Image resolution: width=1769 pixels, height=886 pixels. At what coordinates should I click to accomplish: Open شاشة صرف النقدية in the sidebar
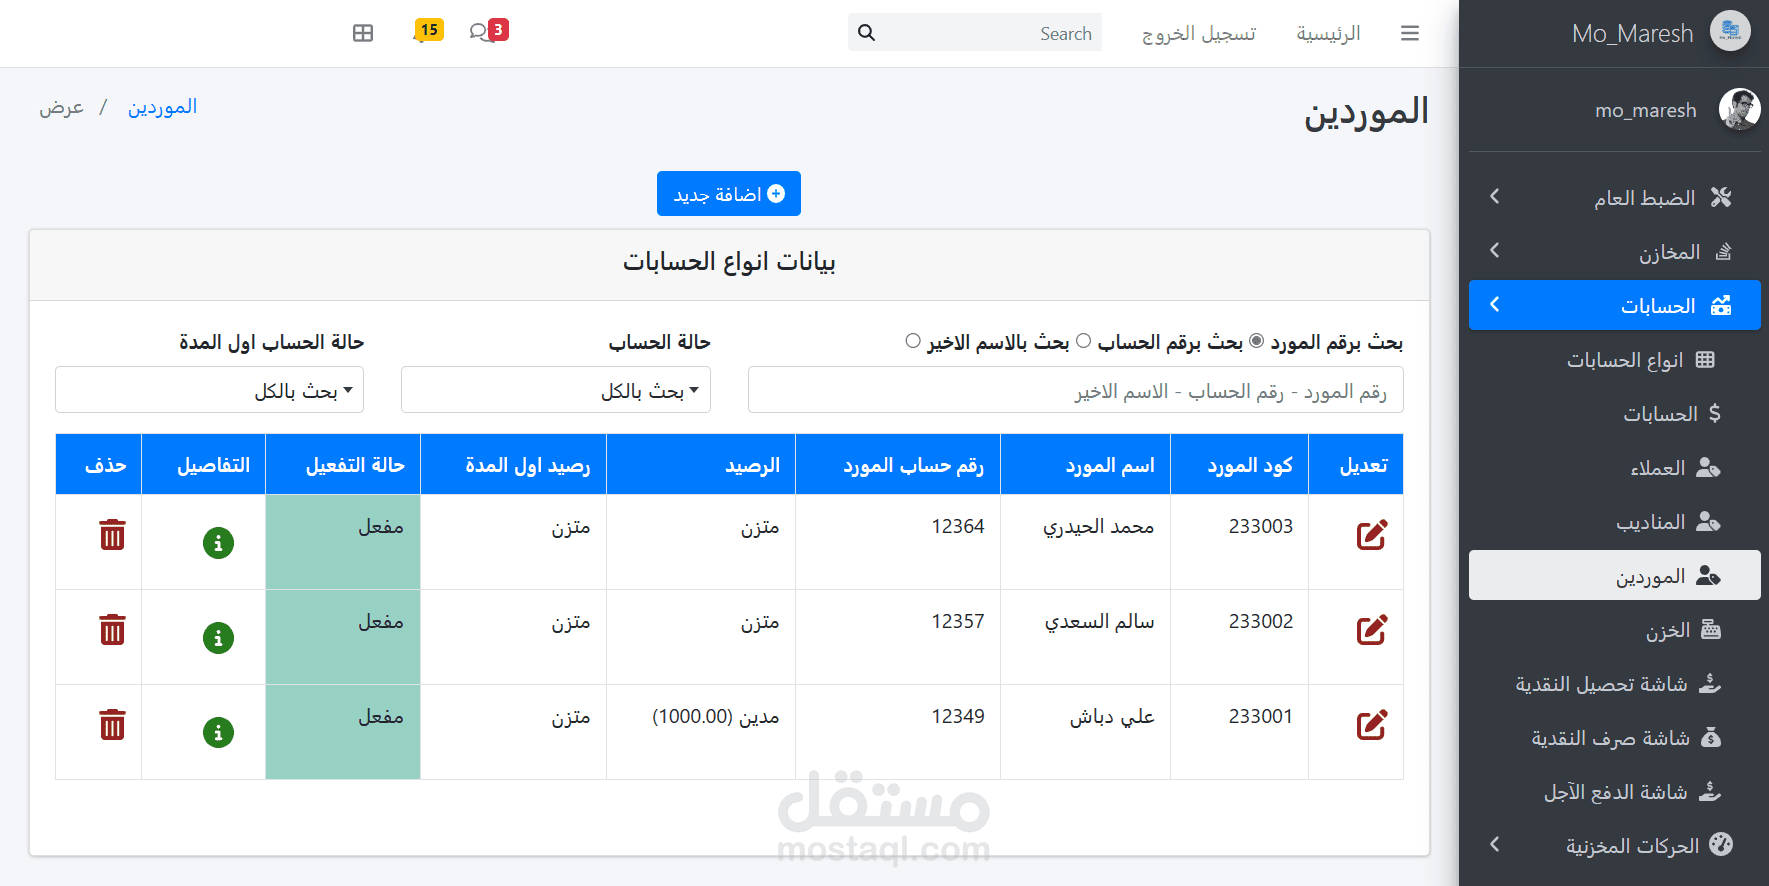(x=1615, y=737)
